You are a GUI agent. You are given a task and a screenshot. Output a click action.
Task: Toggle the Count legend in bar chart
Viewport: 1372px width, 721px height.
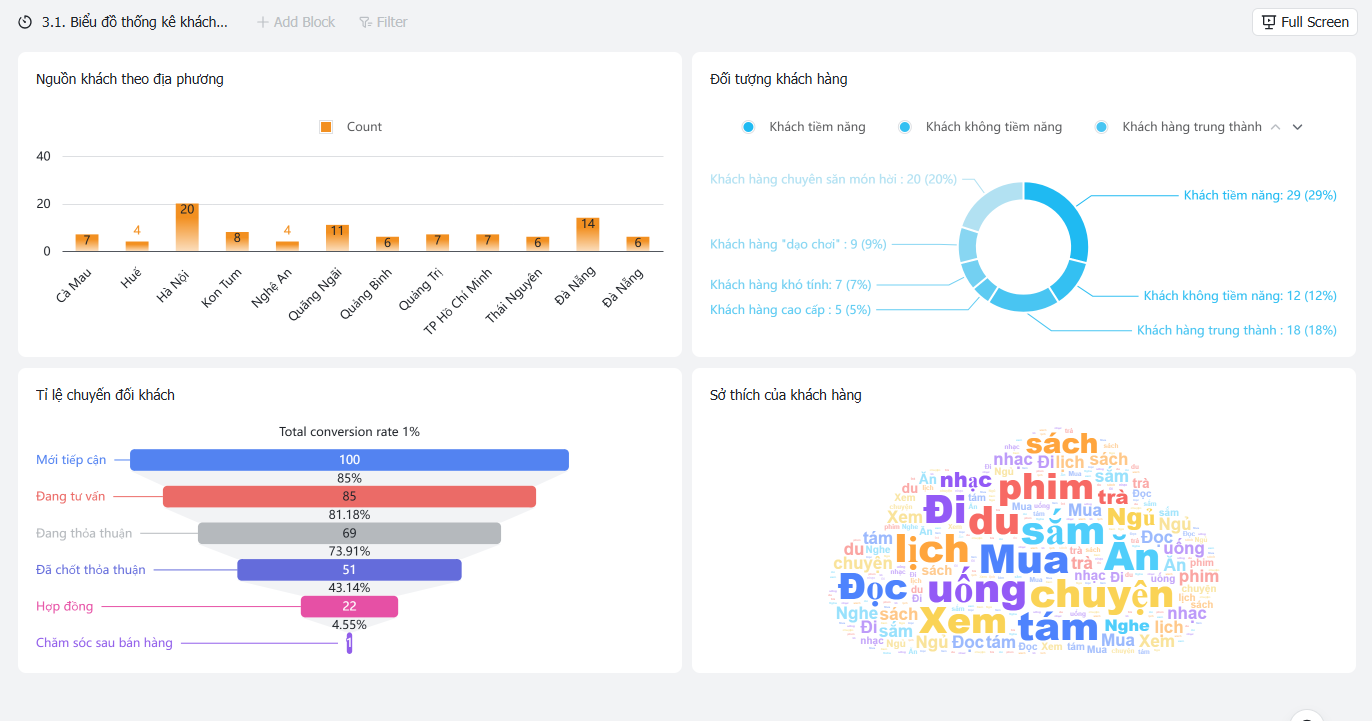(351, 127)
